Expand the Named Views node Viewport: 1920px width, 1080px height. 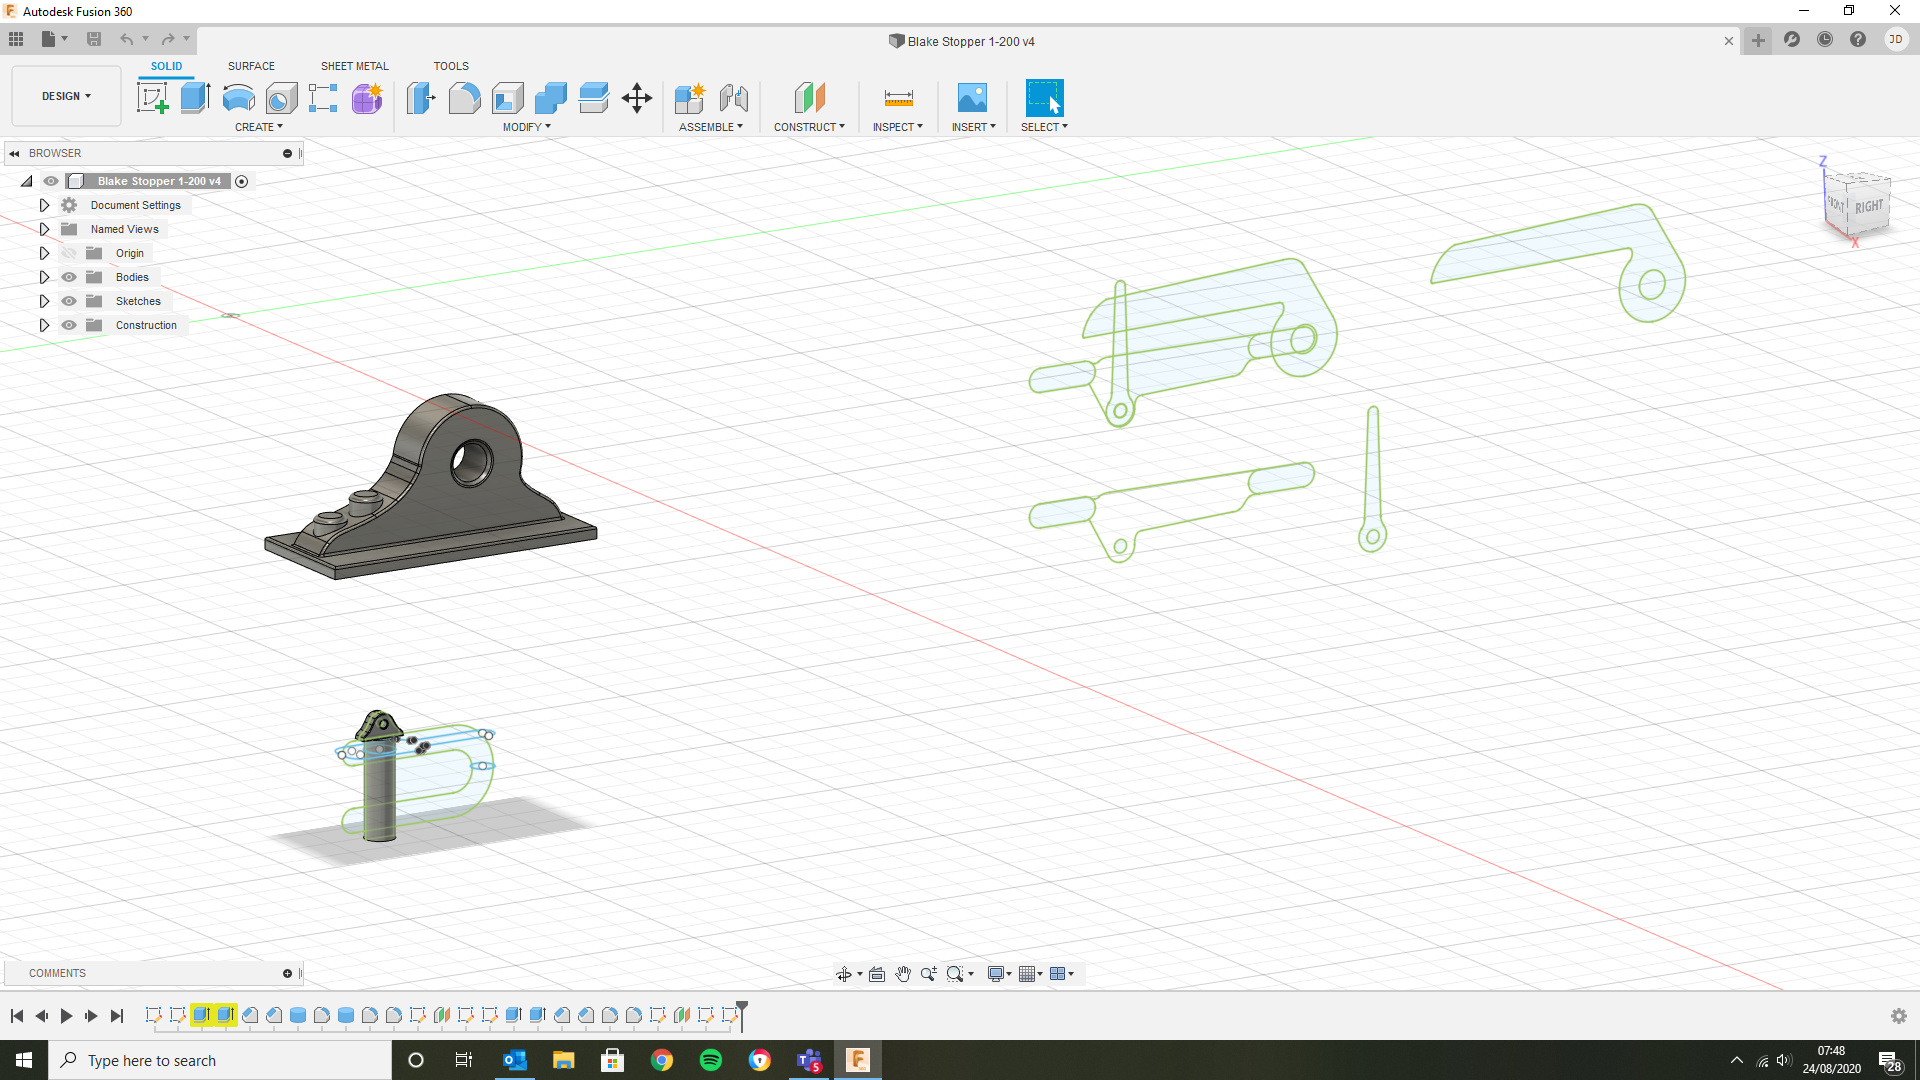pyautogui.click(x=44, y=229)
